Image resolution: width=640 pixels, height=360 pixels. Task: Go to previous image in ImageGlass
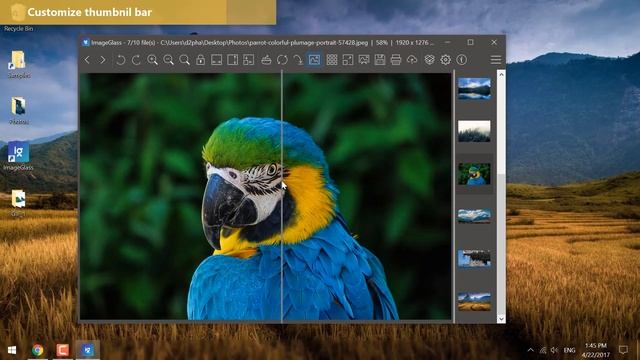87,60
